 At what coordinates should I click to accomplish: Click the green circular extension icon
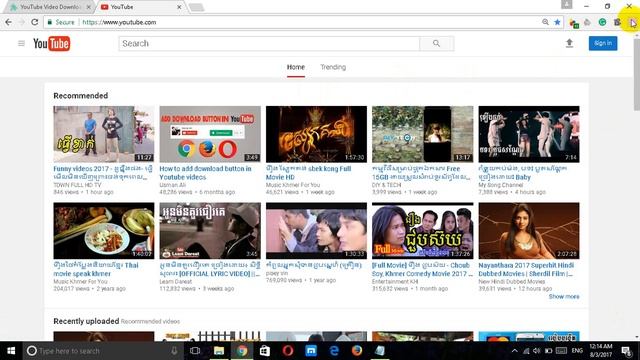[602, 22]
